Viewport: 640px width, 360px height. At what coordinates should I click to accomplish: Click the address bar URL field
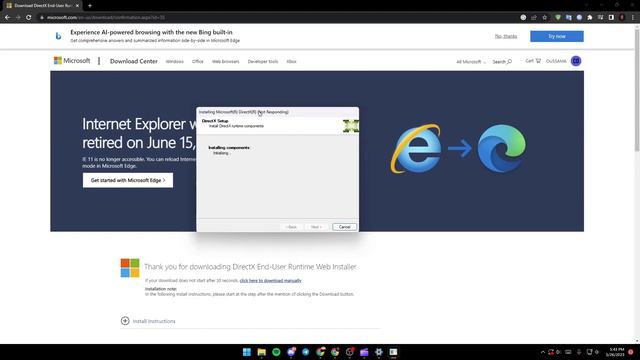coord(278,18)
